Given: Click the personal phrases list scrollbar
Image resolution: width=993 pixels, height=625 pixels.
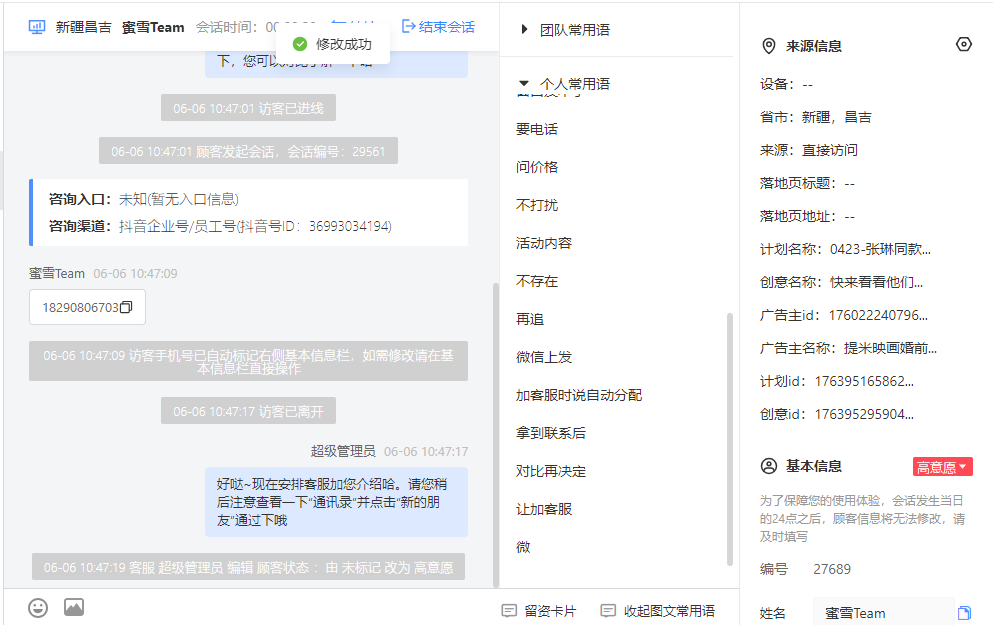Looking at the screenshot, I should coord(730,438).
